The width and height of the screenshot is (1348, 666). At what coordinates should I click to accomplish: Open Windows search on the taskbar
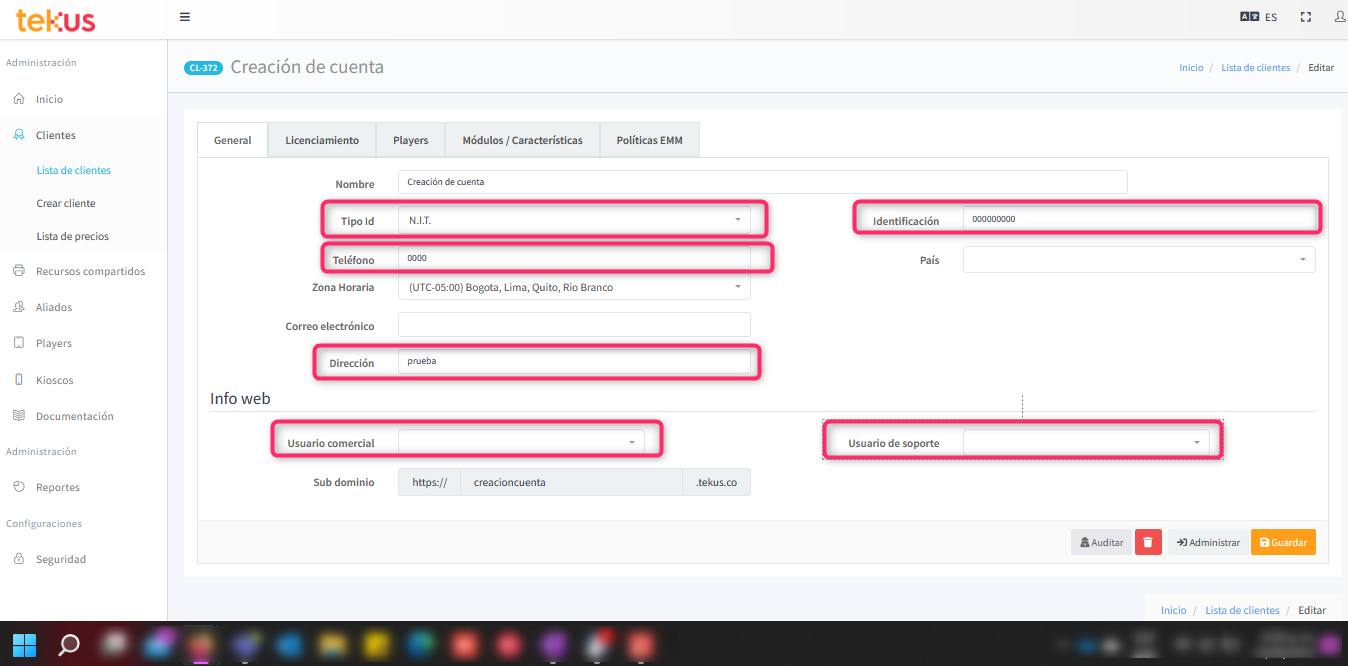point(69,644)
